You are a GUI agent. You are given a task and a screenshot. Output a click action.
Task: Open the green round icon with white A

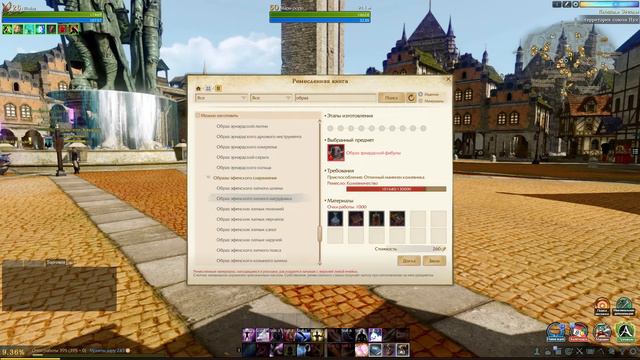click(x=625, y=332)
